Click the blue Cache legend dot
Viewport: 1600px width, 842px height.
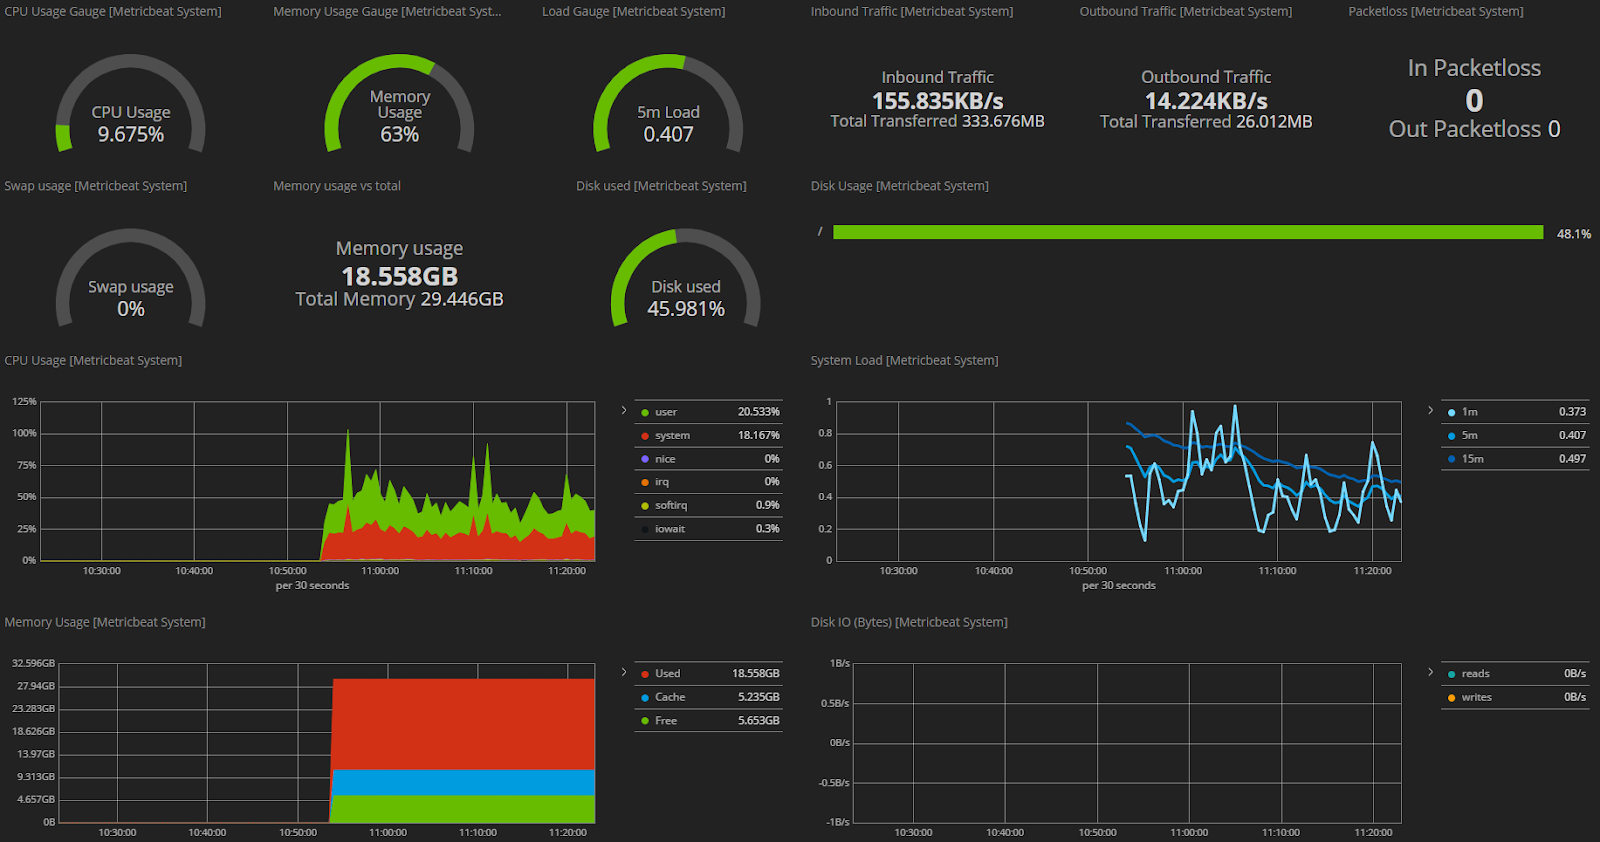(x=645, y=697)
